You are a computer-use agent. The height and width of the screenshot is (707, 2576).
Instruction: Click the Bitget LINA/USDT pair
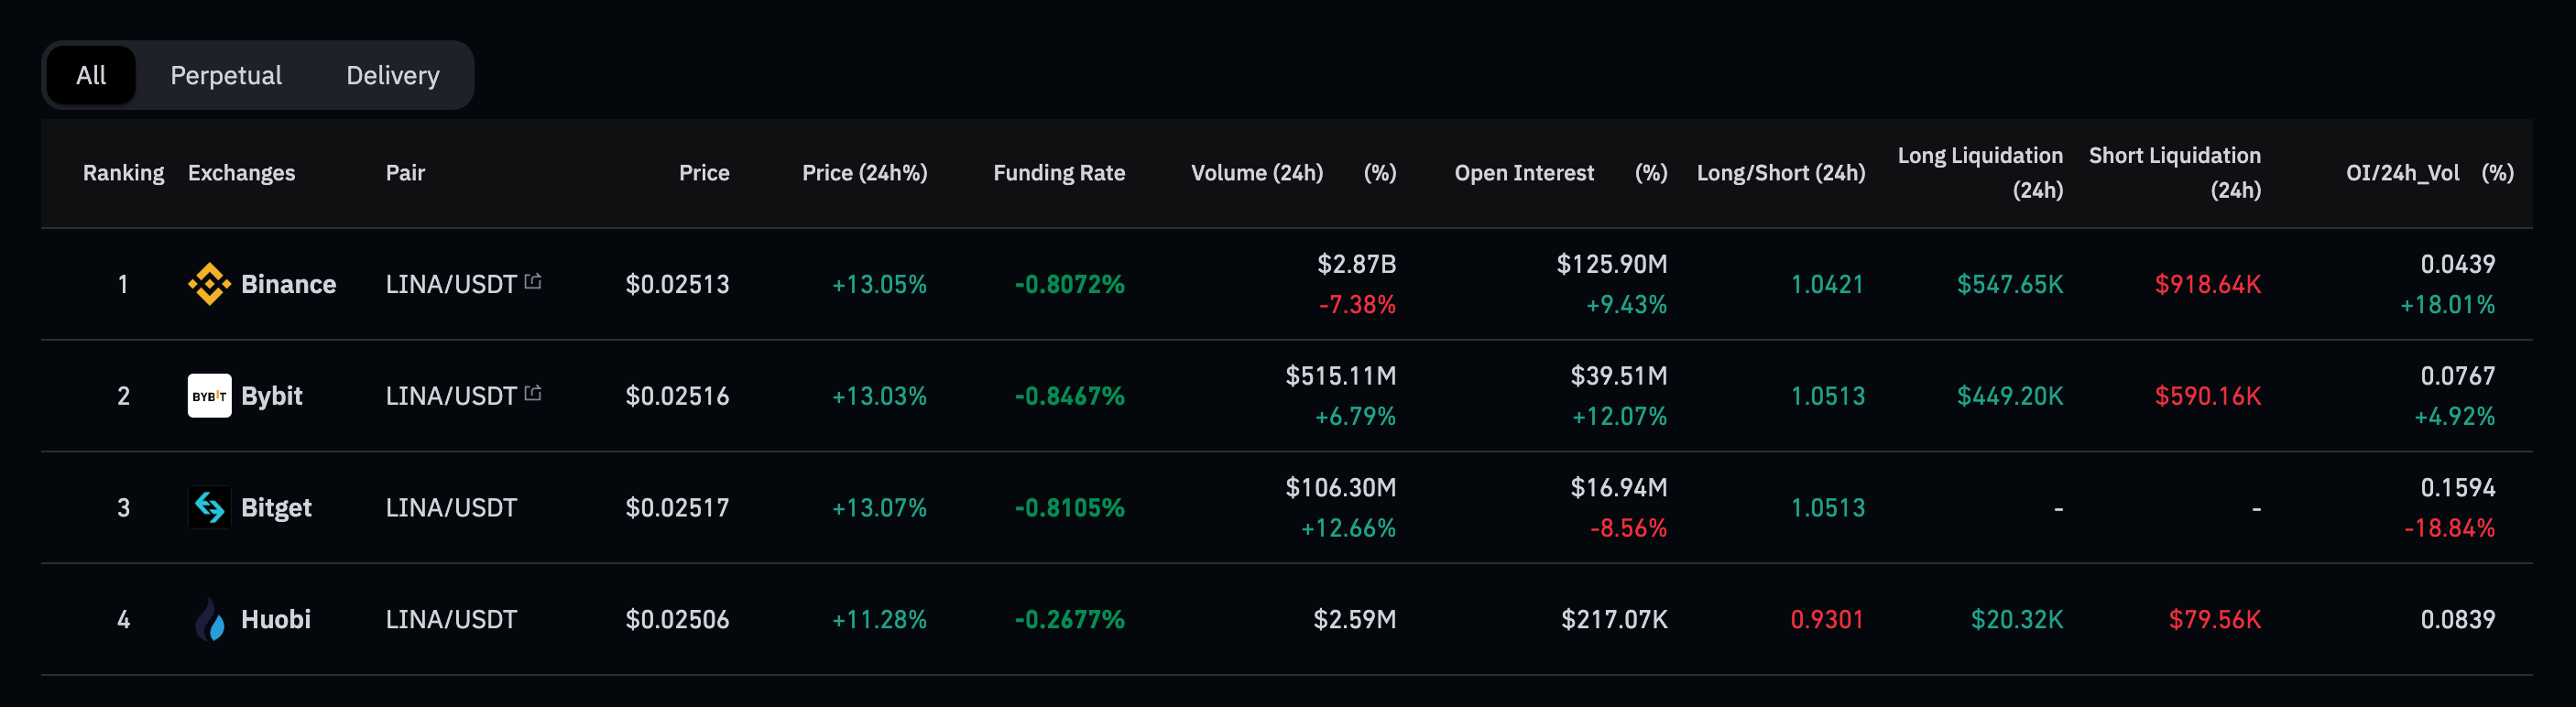pos(451,508)
